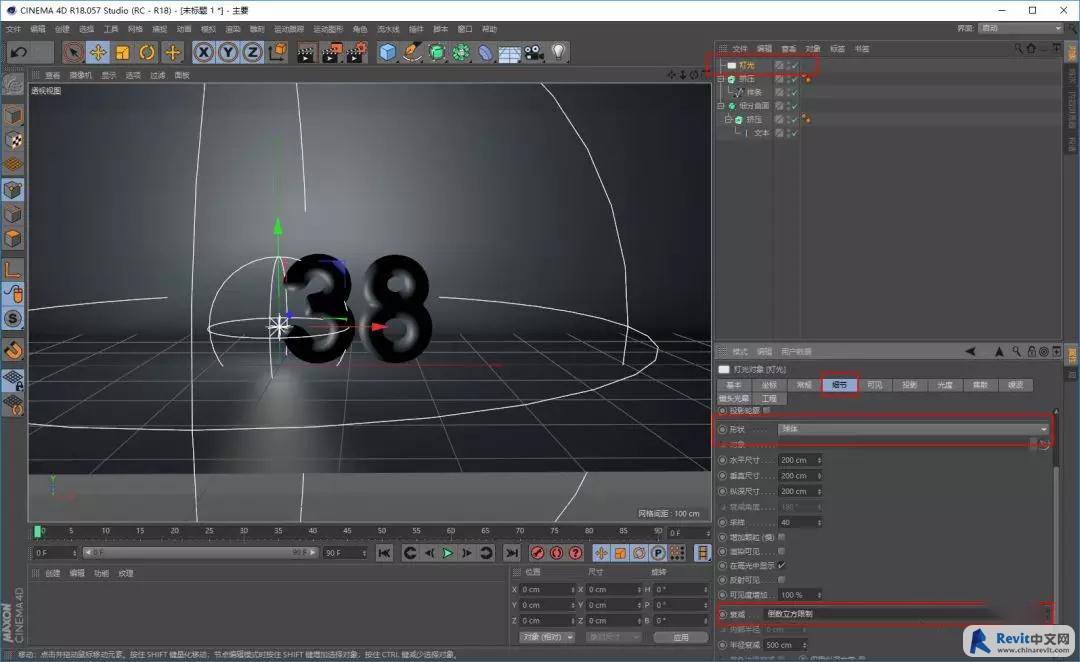
Task: Go back with Attribute Manager left arrow
Action: click(x=970, y=351)
